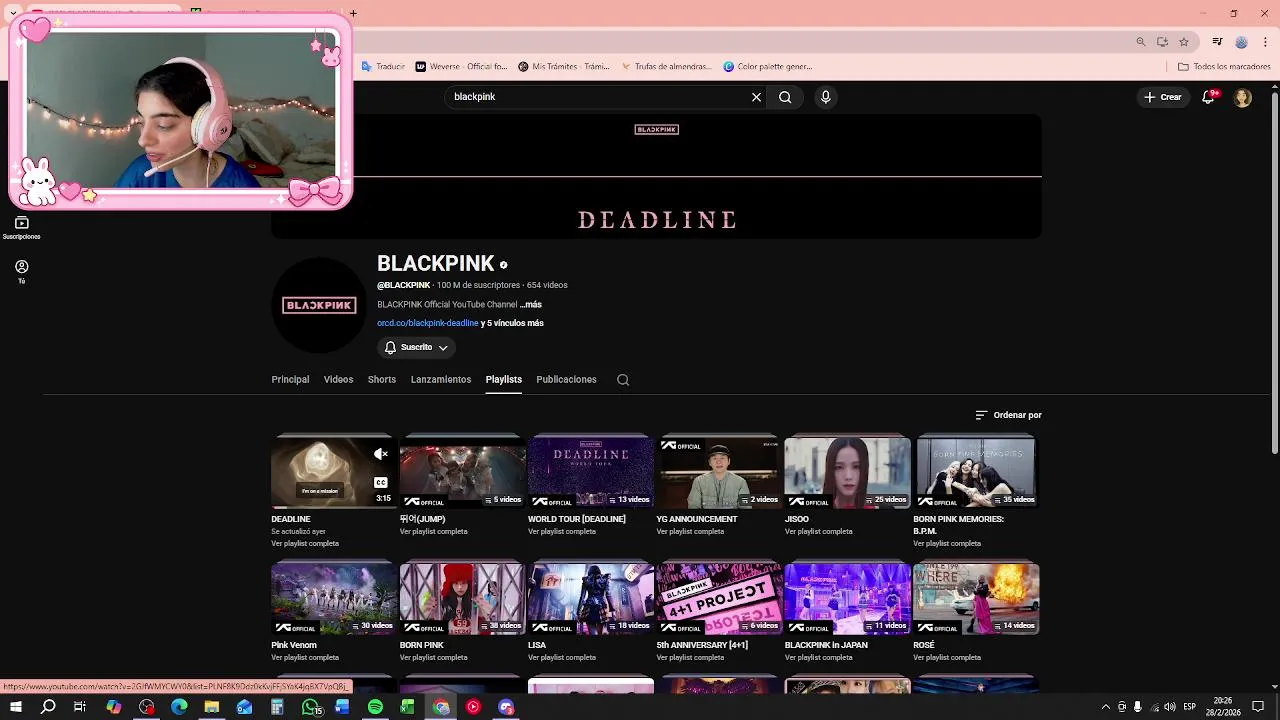This screenshot has width=1280, height=720.
Task: Click the zoom magnifier in address bar
Action: coord(1141,42)
